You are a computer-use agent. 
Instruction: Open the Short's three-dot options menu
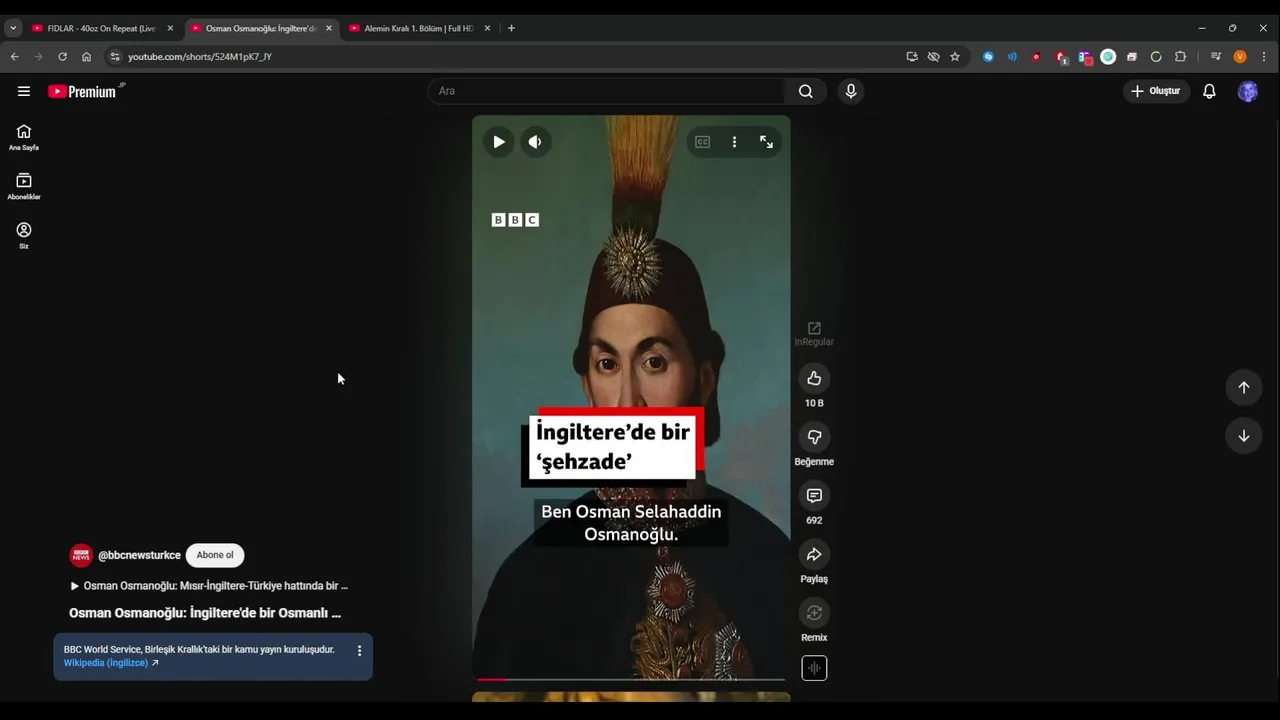pyautogui.click(x=734, y=142)
